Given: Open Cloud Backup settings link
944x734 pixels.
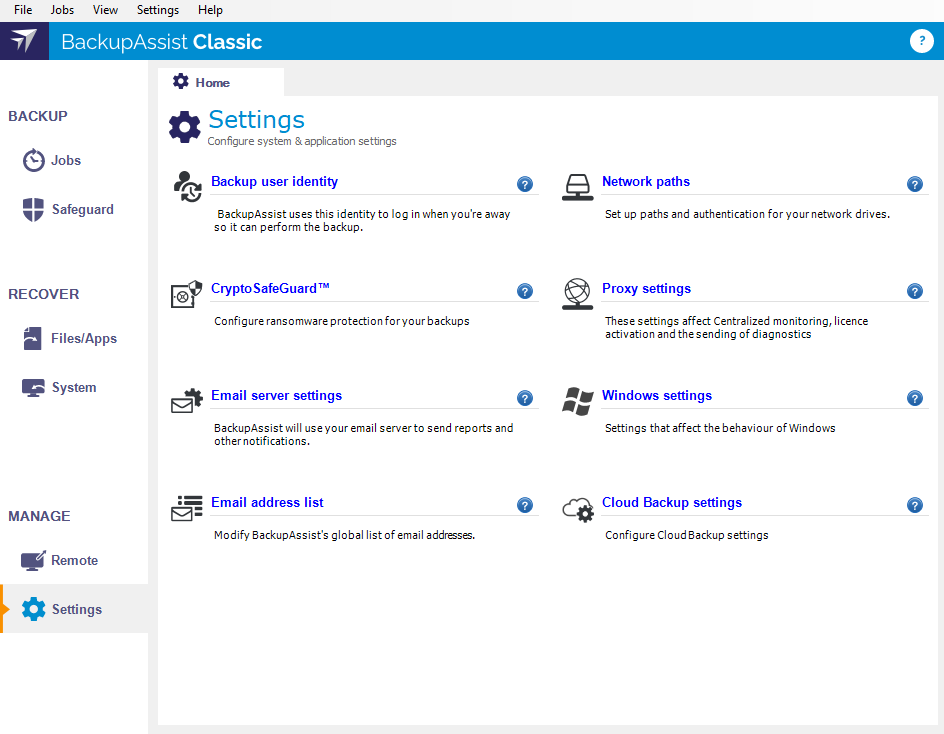Looking at the screenshot, I should (672, 503).
